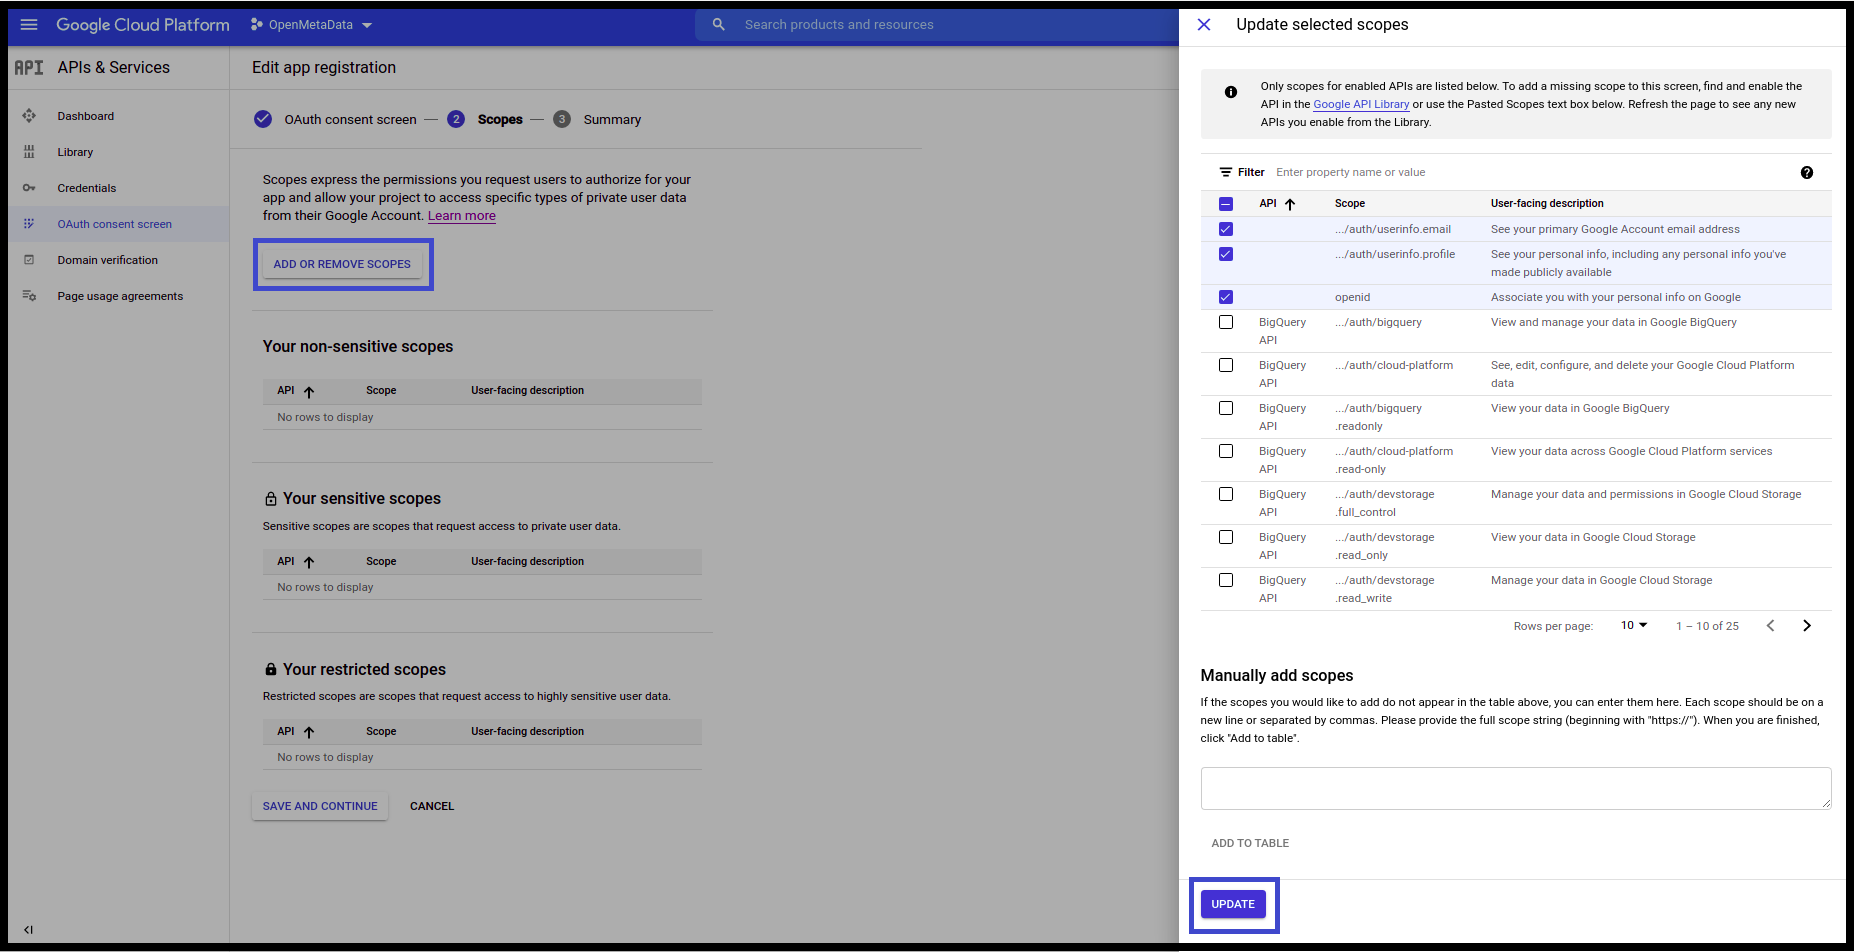Screen dimensions: 1854x952
Task: Click the search magnifier icon
Action: click(718, 25)
